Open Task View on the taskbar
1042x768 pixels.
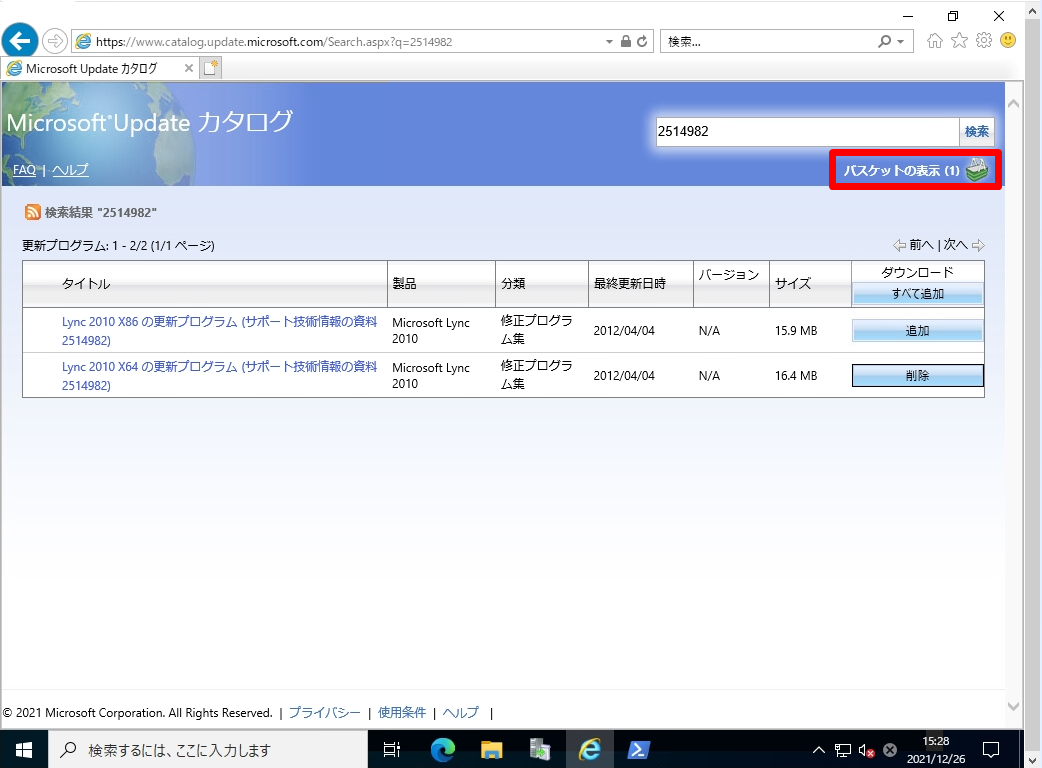pyautogui.click(x=392, y=750)
